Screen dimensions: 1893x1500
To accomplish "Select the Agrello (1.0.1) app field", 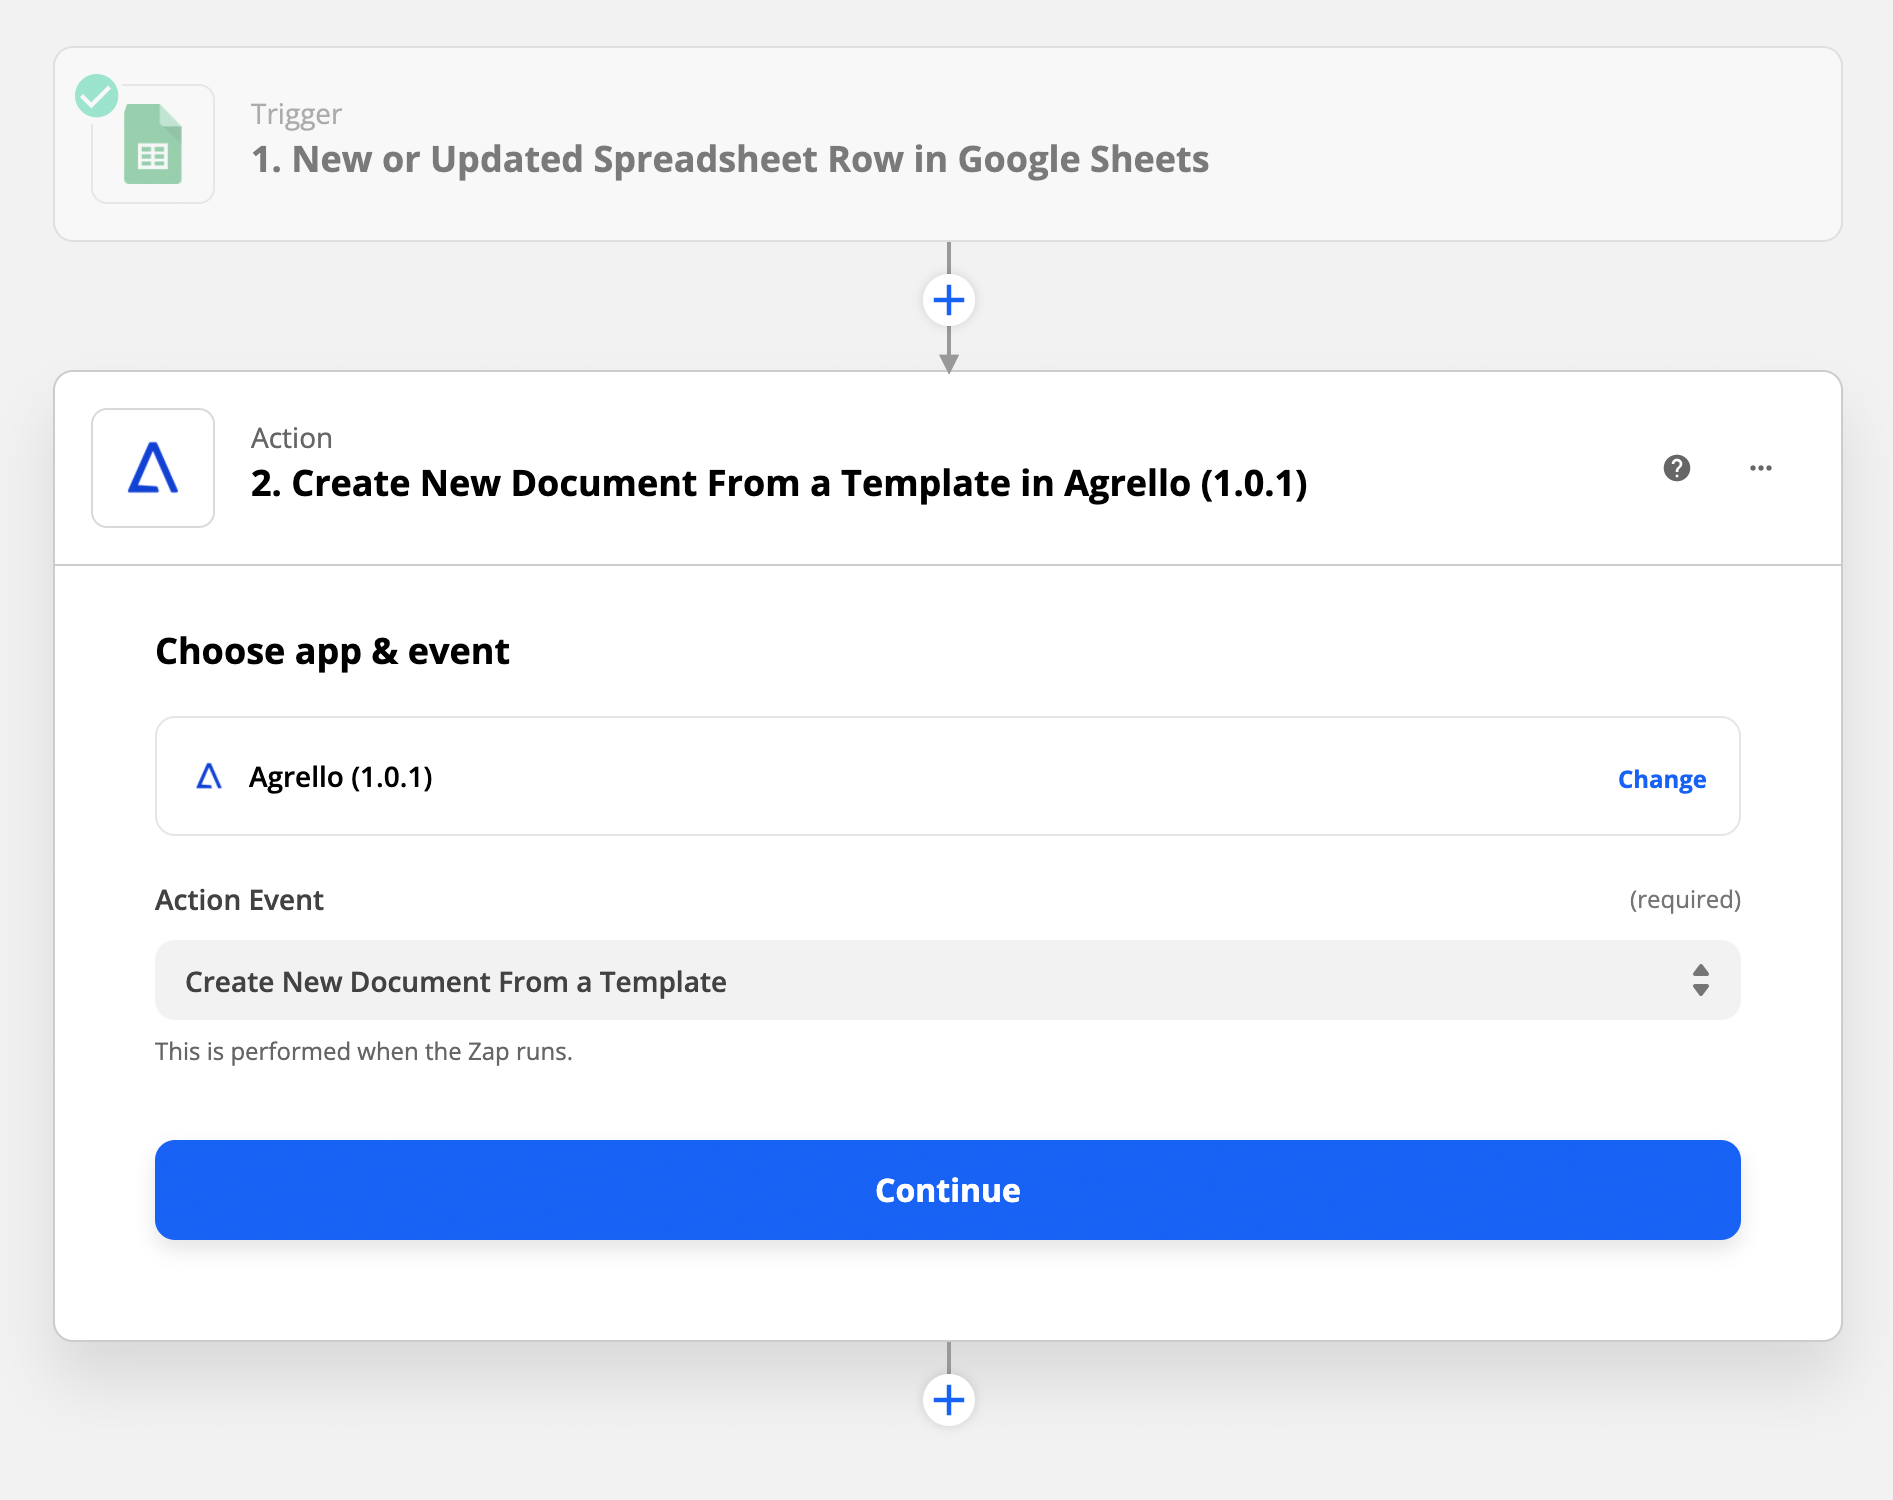I will coord(948,776).
